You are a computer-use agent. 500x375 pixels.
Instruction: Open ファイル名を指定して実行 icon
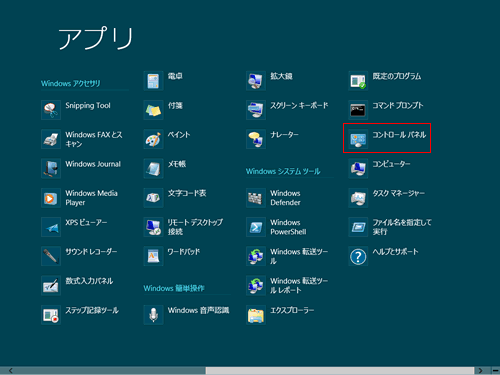[x=358, y=227]
